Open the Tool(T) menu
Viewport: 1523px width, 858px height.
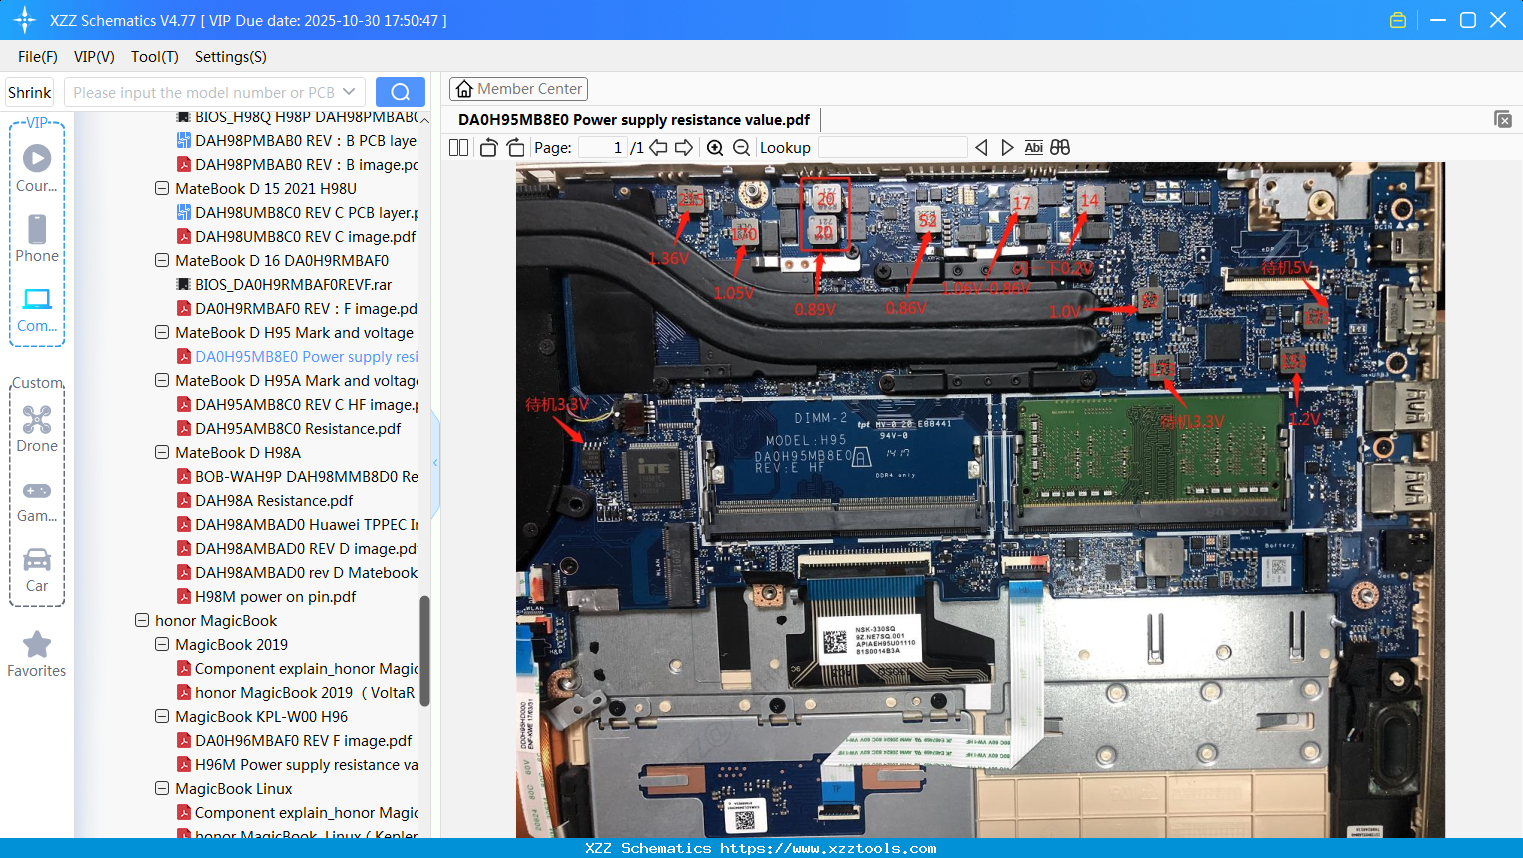click(x=155, y=57)
